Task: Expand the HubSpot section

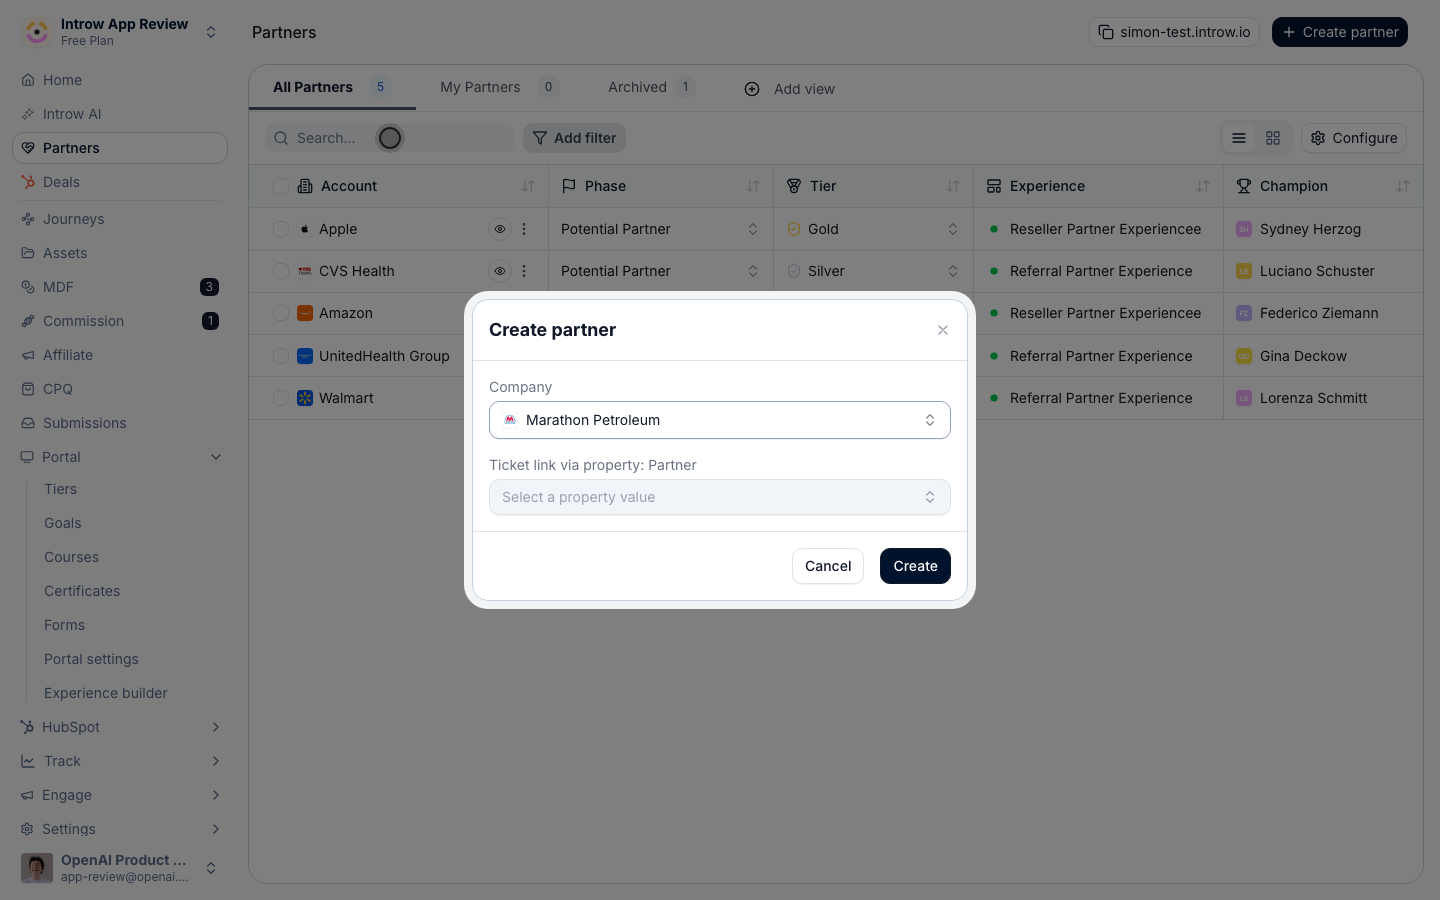Action: tap(216, 727)
